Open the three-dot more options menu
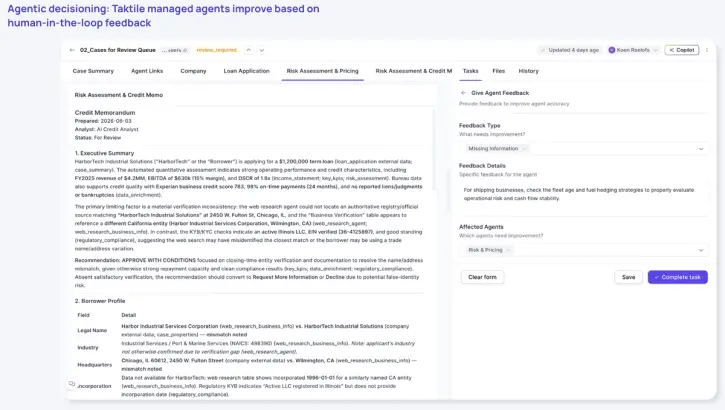 coord(707,50)
